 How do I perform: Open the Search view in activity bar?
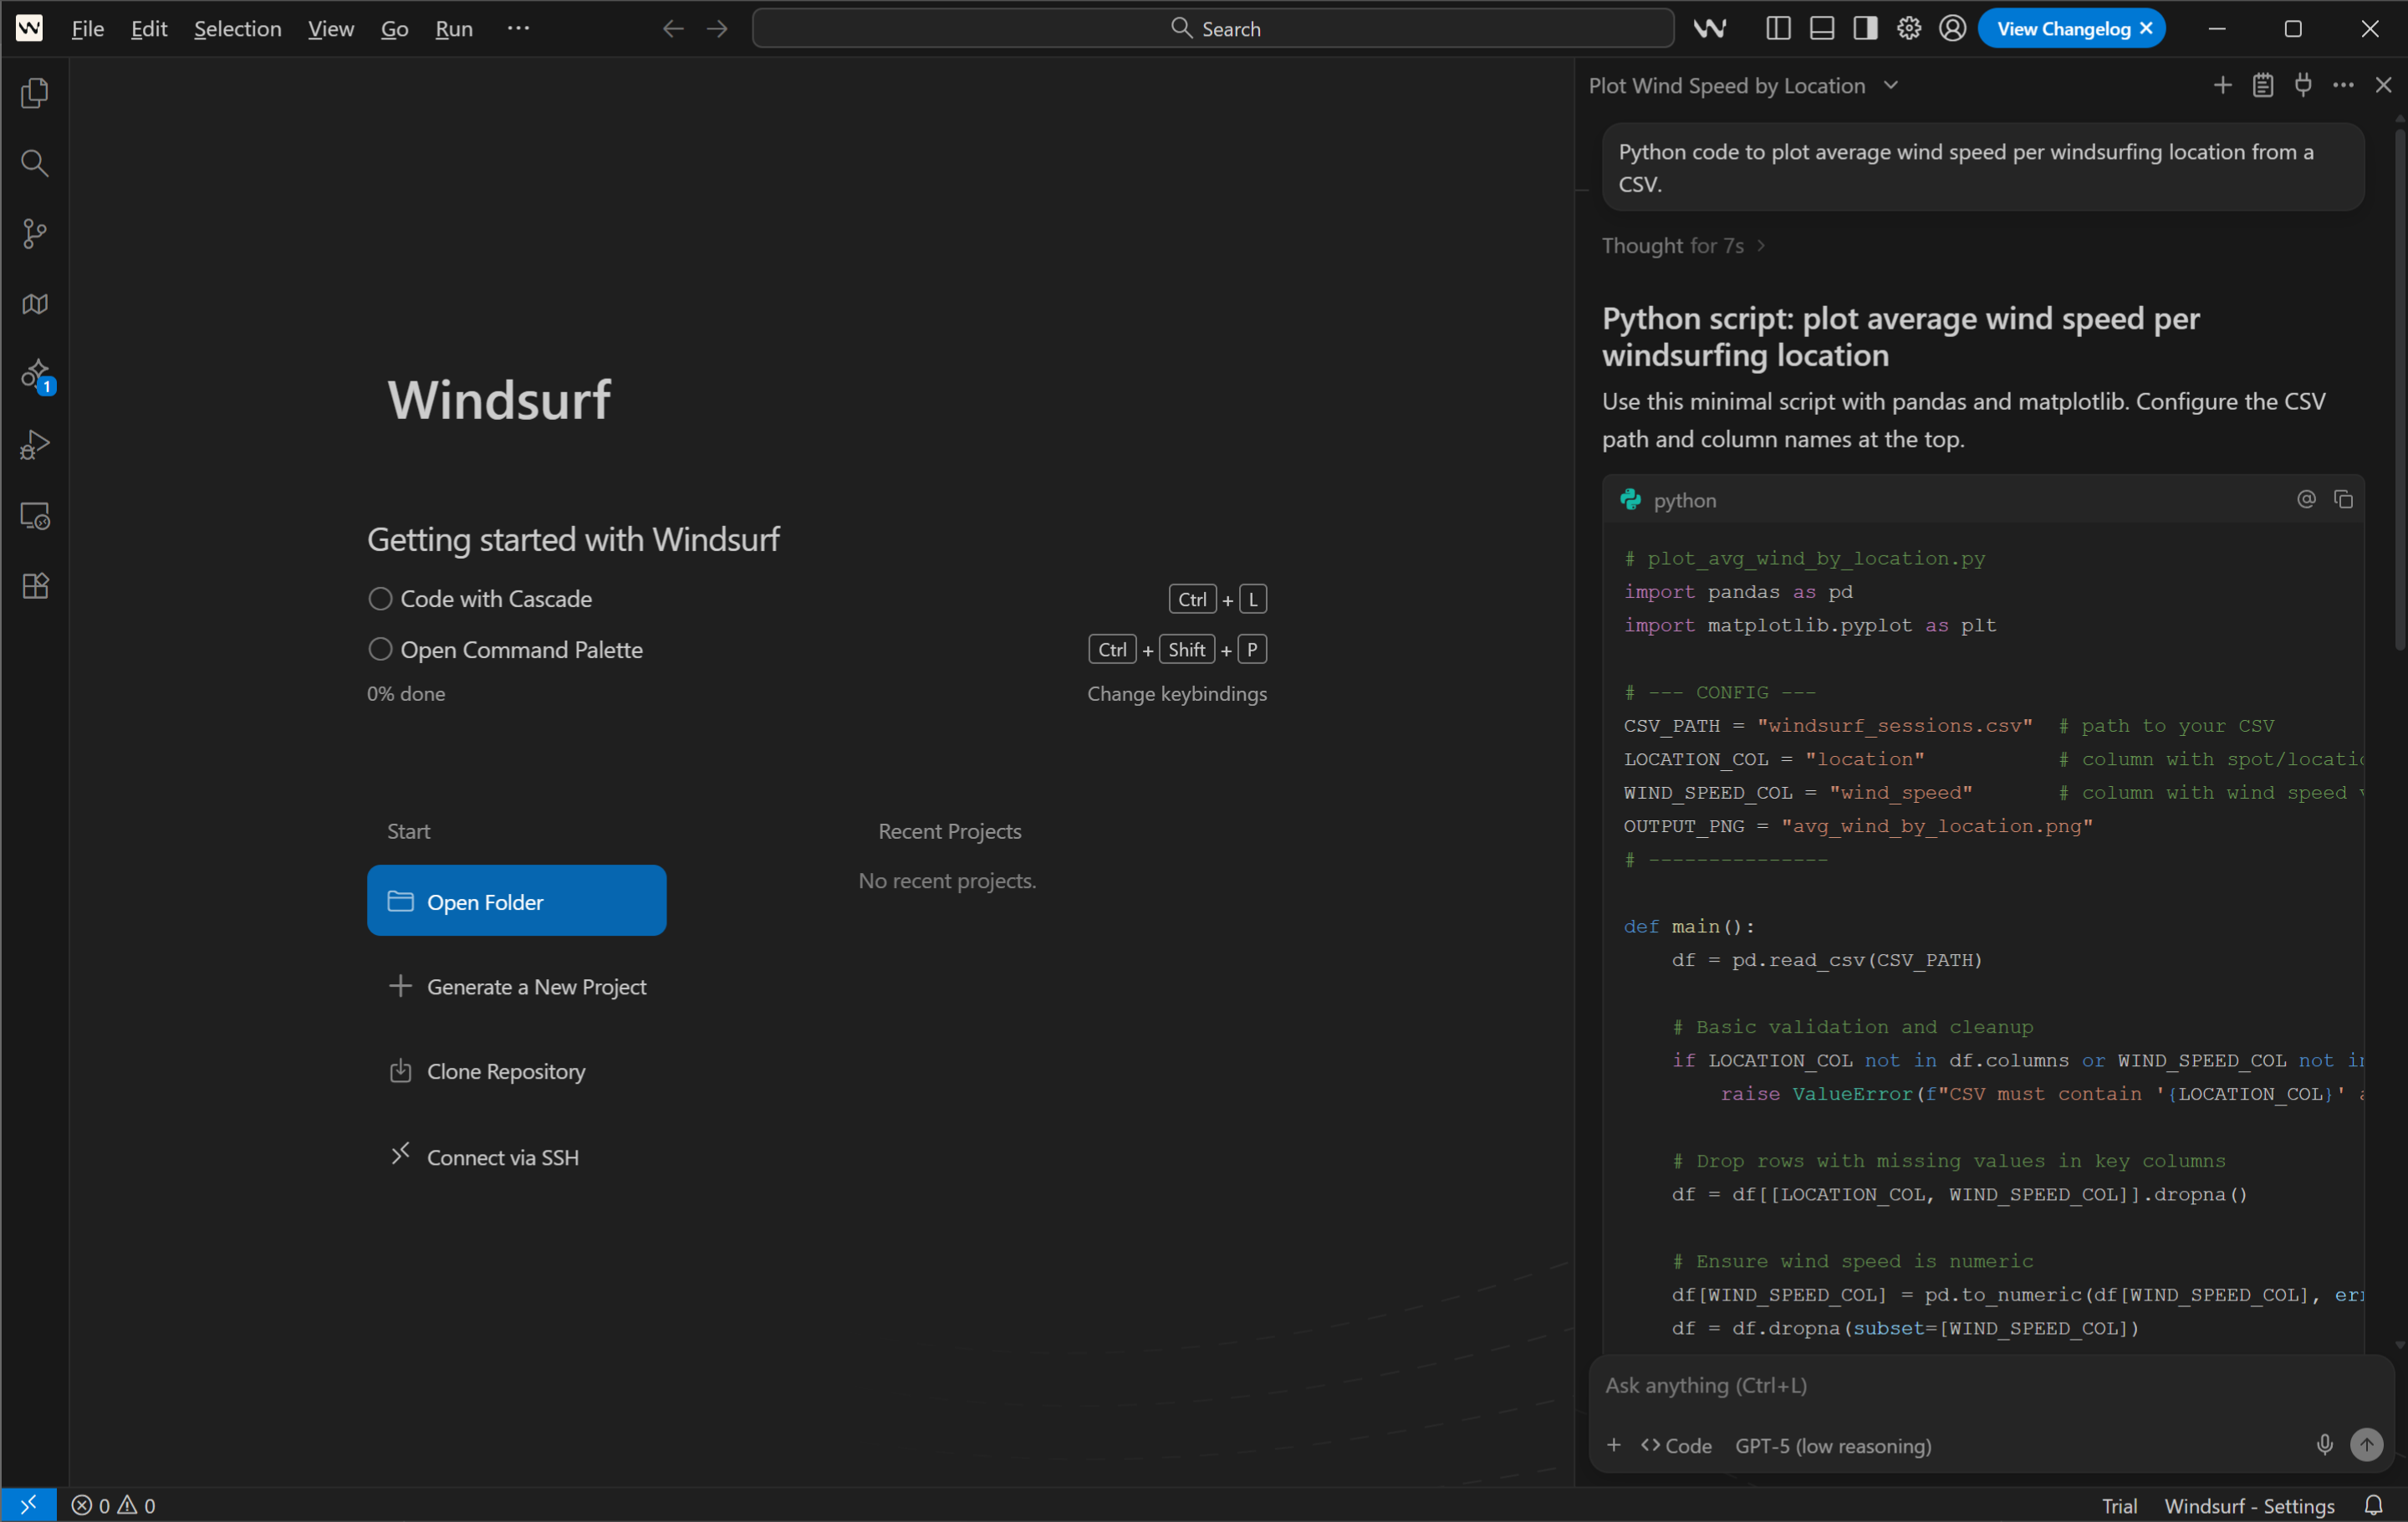click(35, 163)
